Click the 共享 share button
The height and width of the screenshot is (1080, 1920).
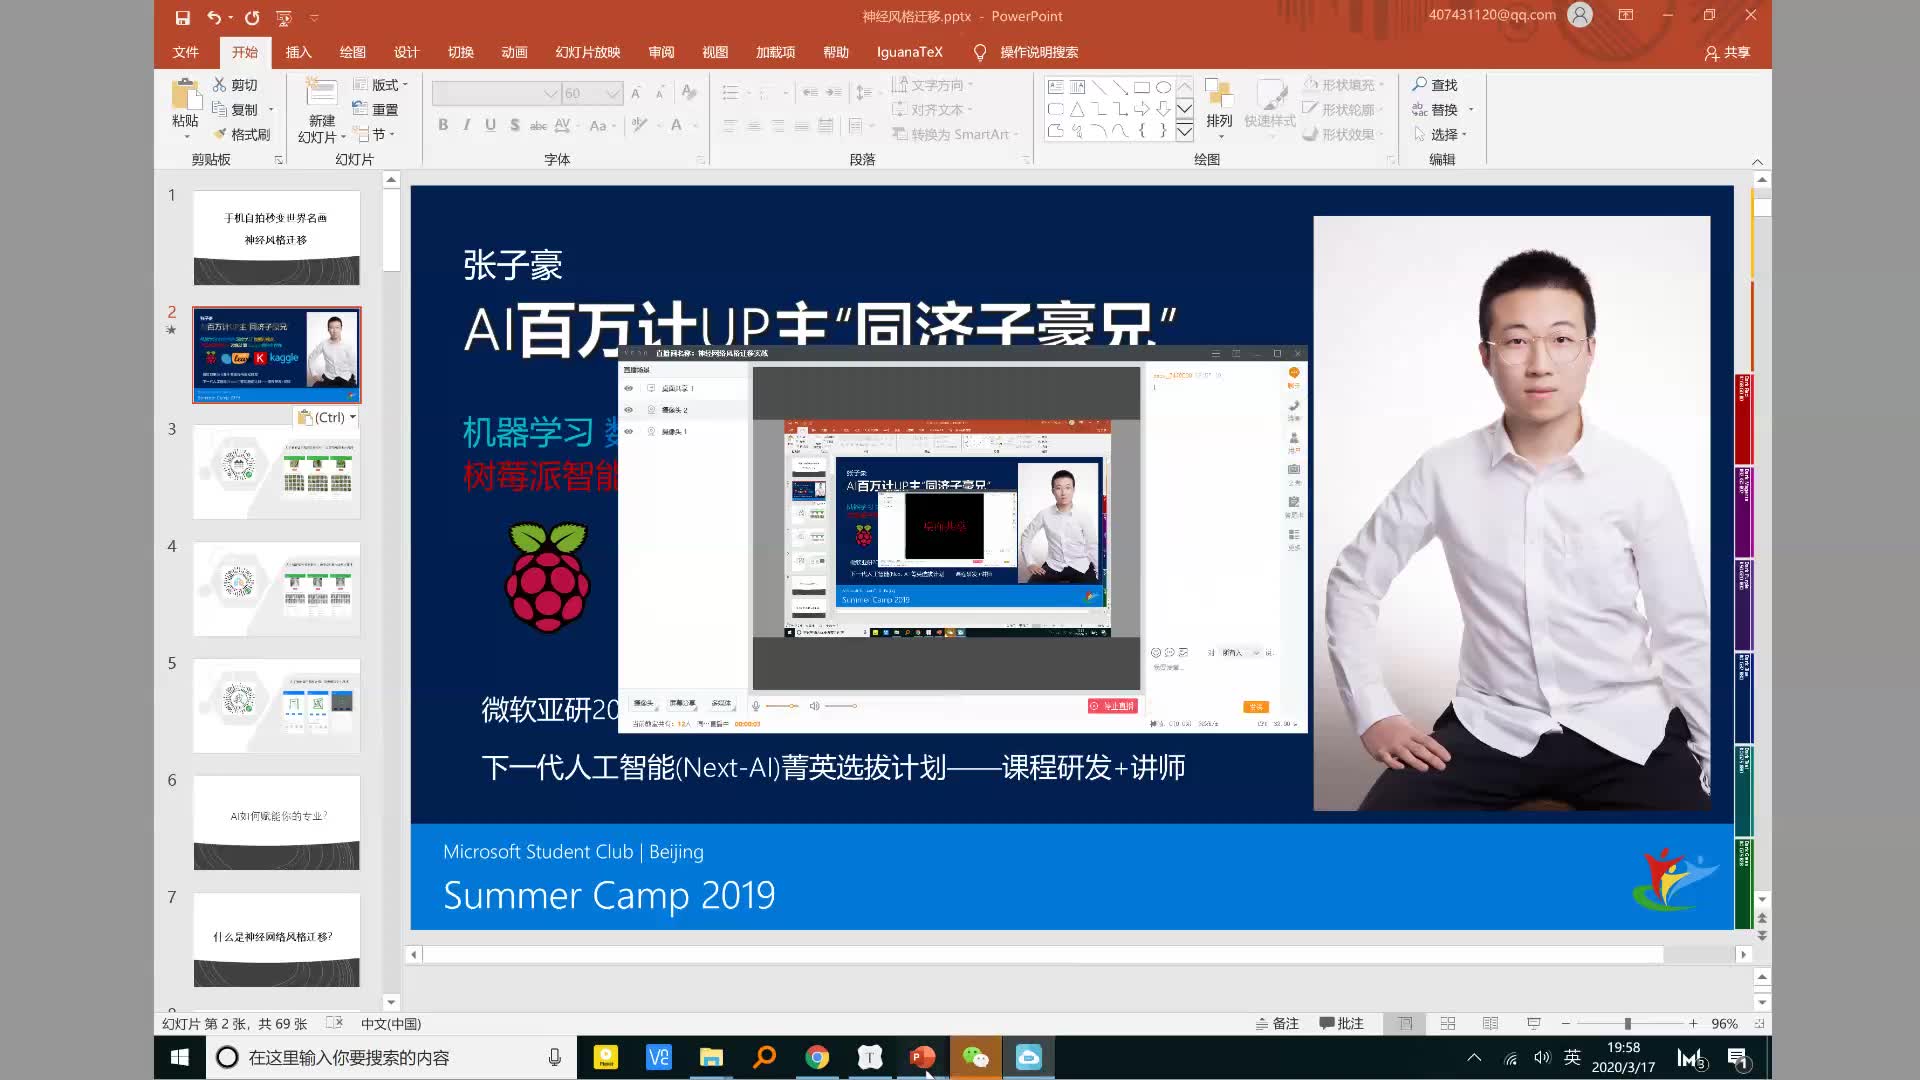(1728, 52)
